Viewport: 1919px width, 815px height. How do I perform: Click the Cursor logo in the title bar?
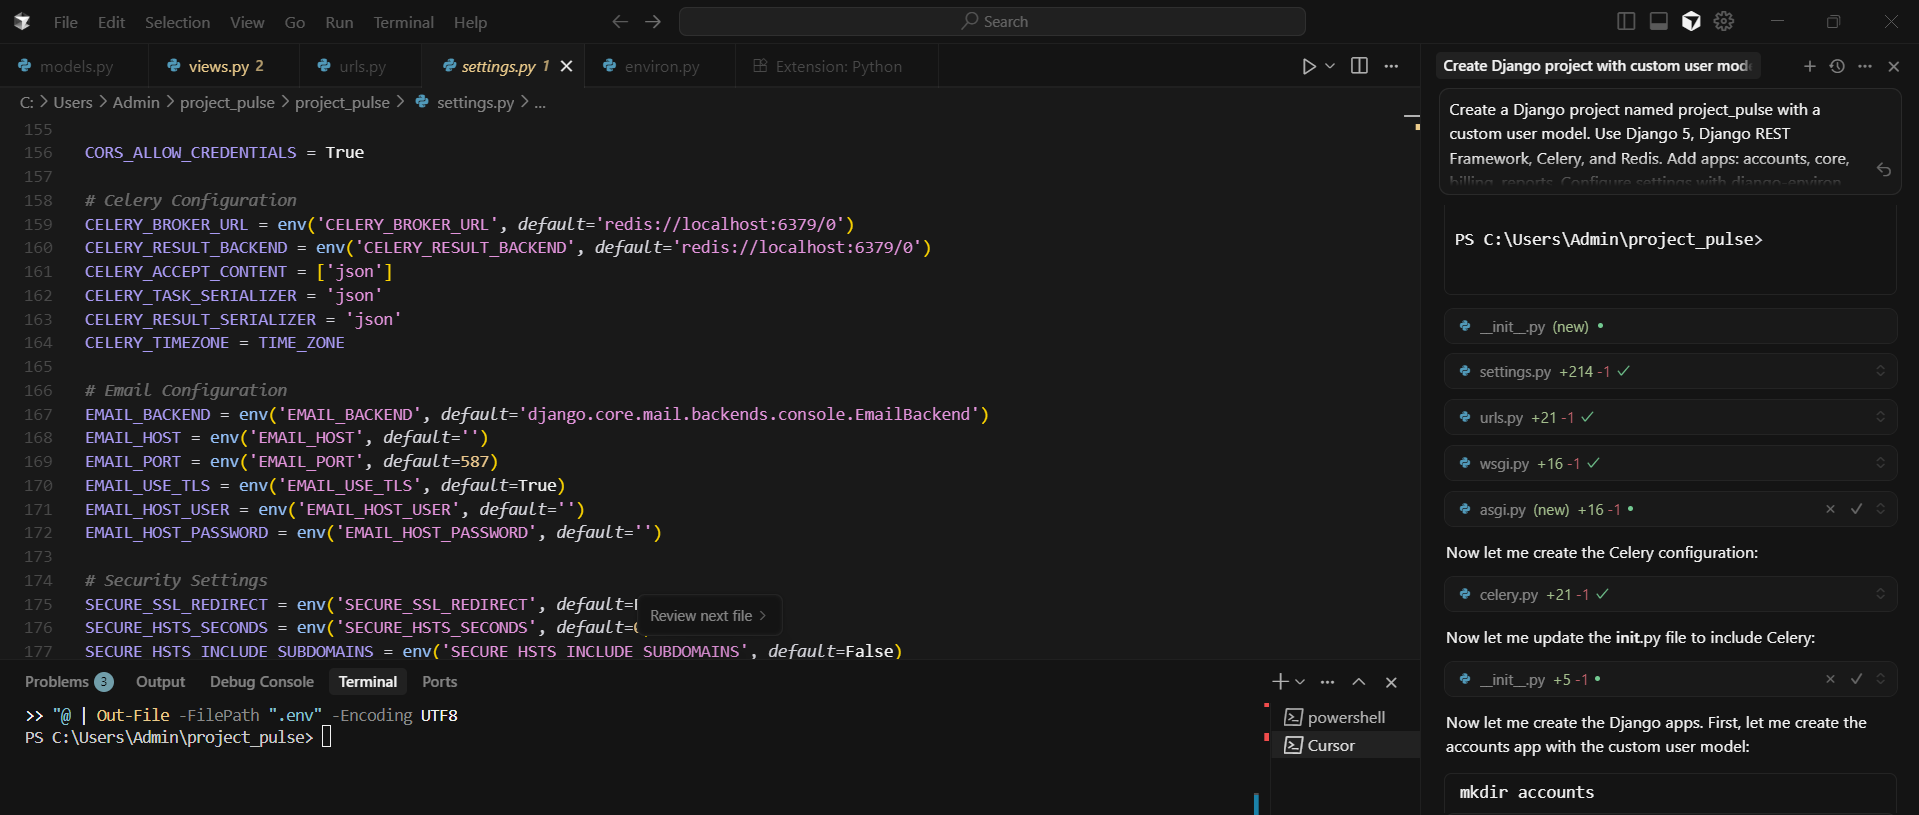pyautogui.click(x=22, y=21)
